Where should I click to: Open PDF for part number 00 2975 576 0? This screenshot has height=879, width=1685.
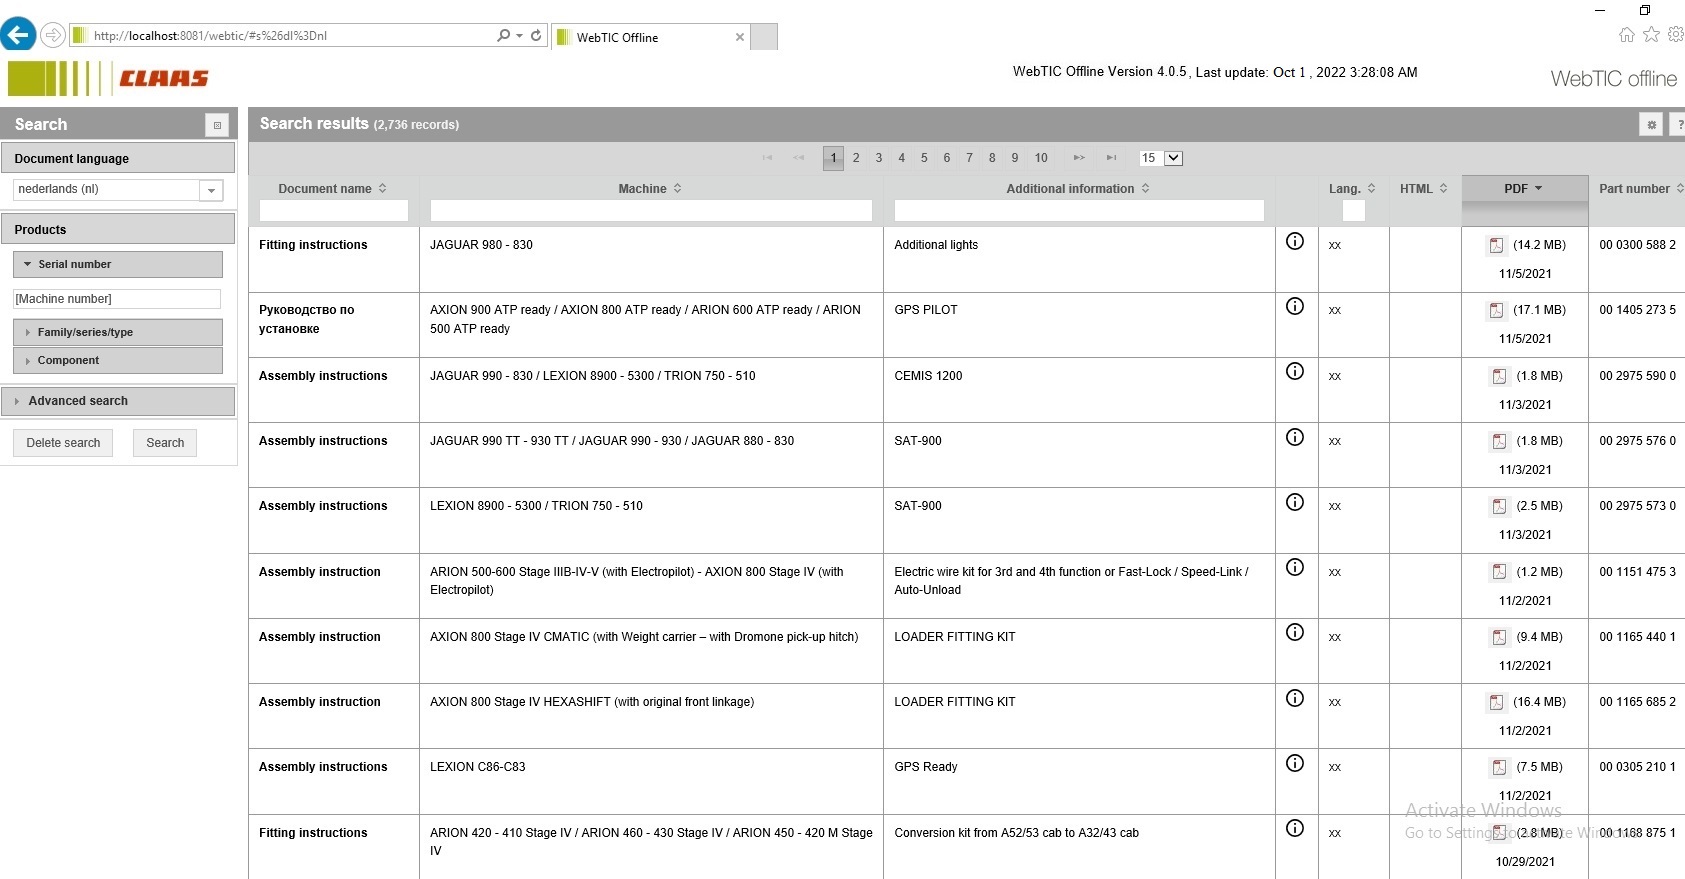(x=1499, y=441)
